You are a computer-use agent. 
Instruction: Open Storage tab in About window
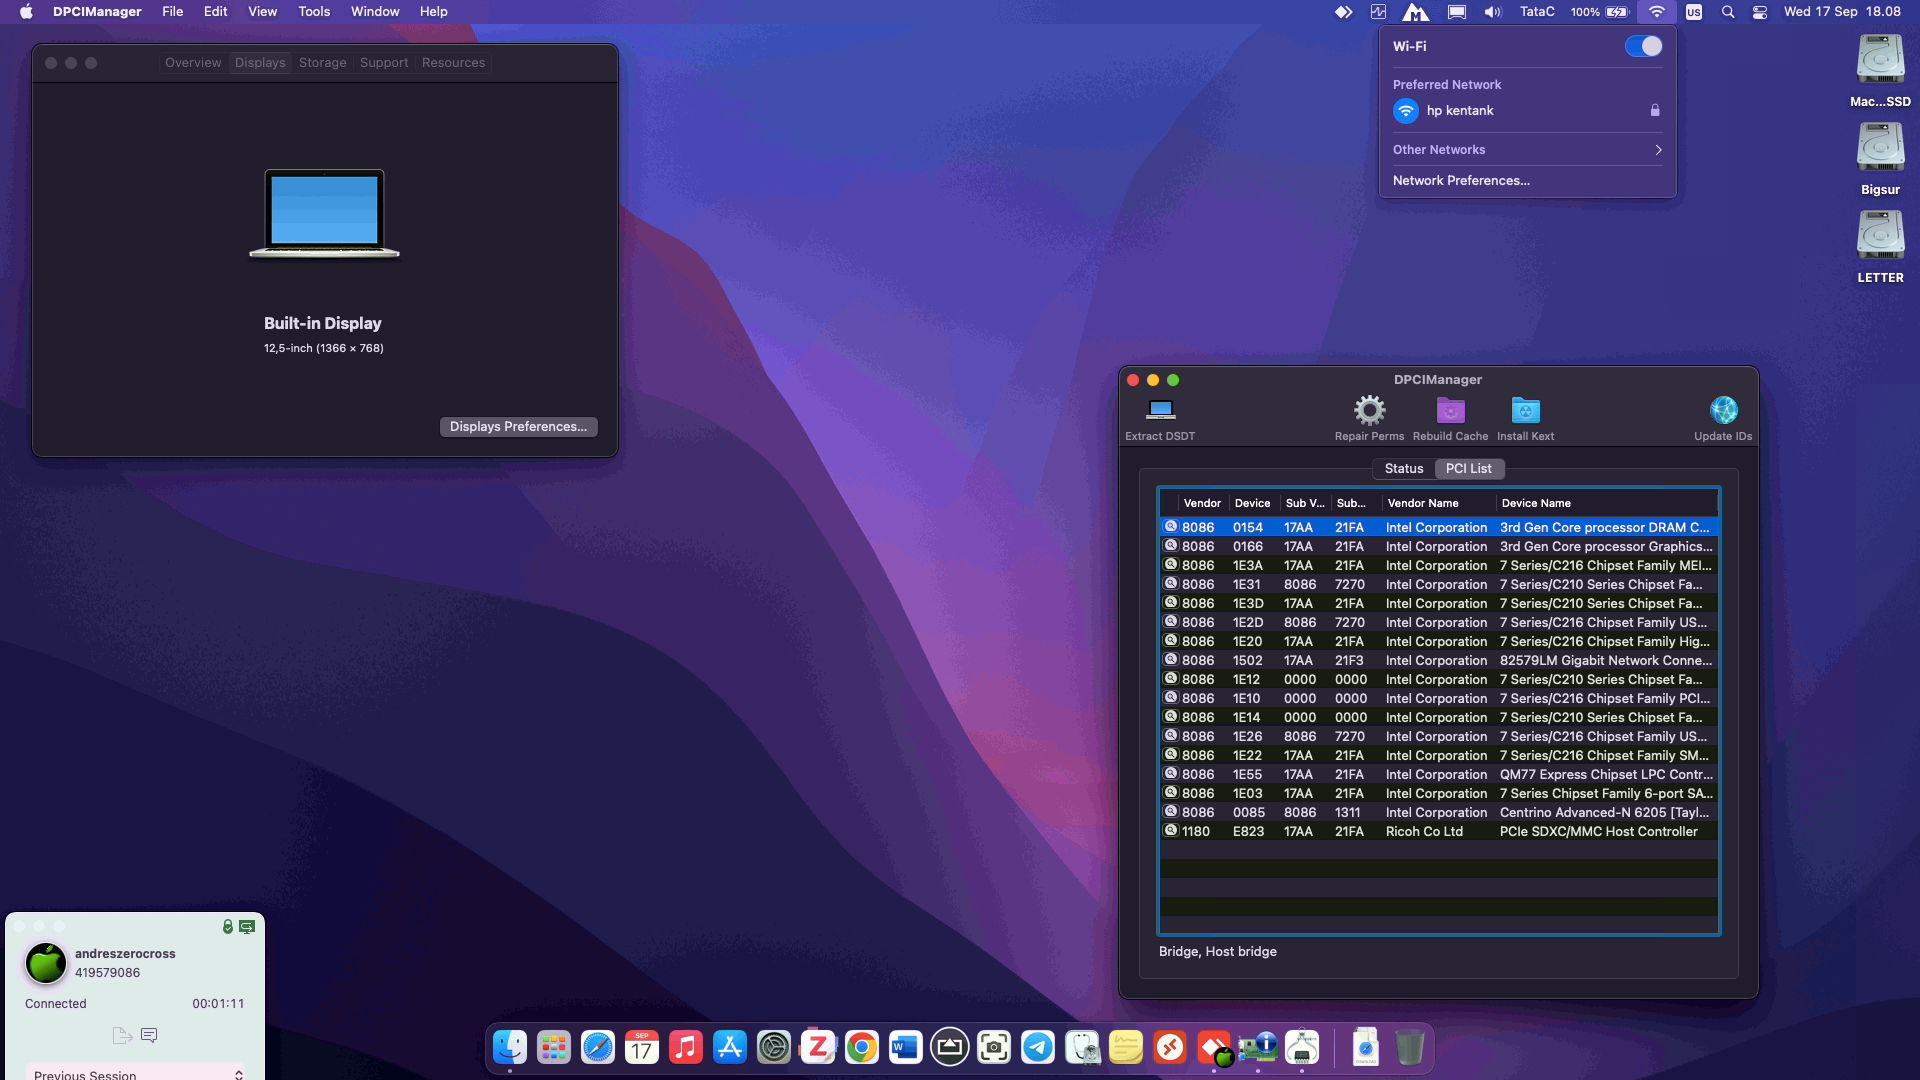tap(323, 62)
